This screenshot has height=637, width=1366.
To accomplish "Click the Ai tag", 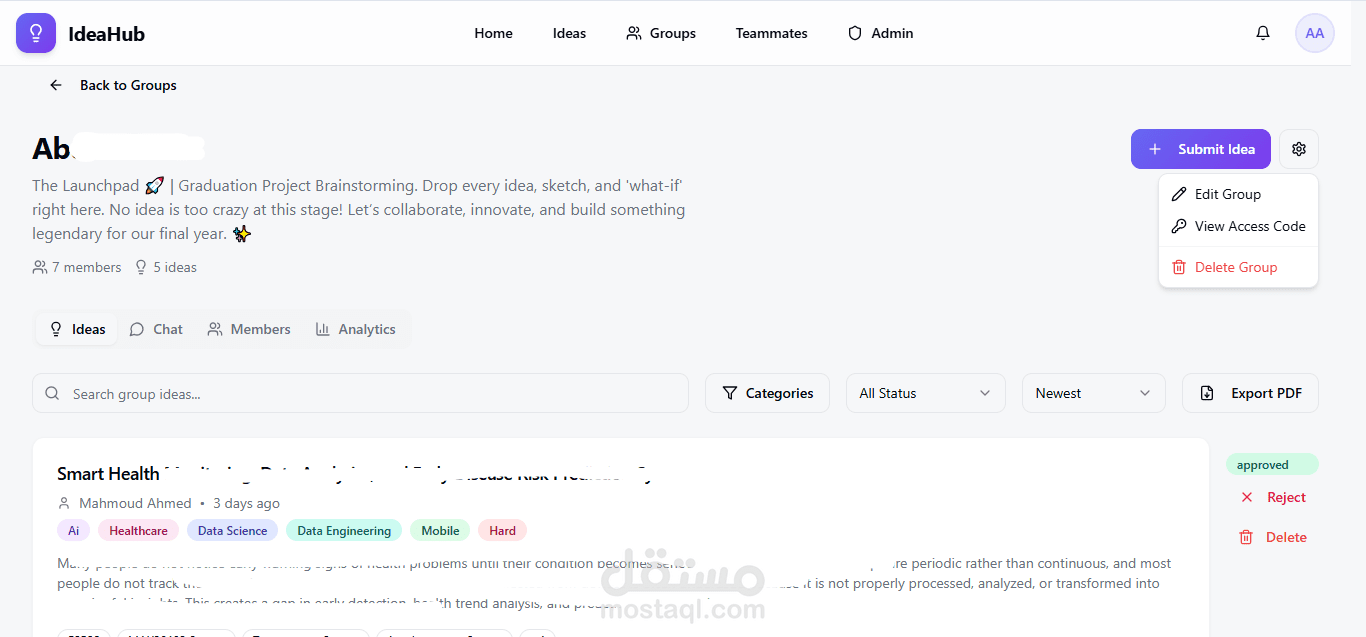I will pos(74,531).
